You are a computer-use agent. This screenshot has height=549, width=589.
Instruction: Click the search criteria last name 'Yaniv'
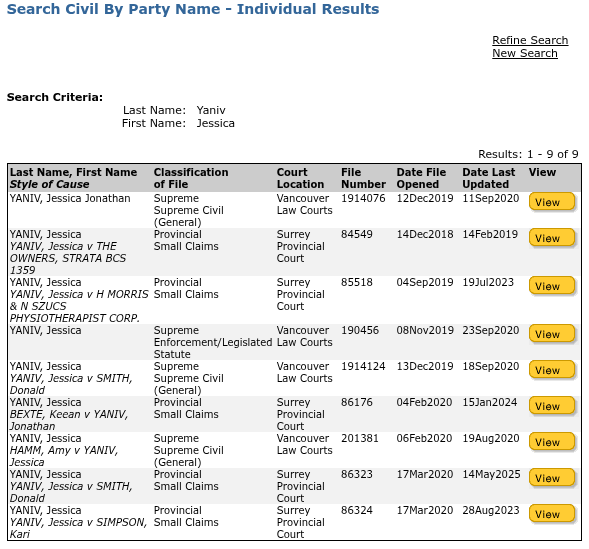(x=211, y=110)
